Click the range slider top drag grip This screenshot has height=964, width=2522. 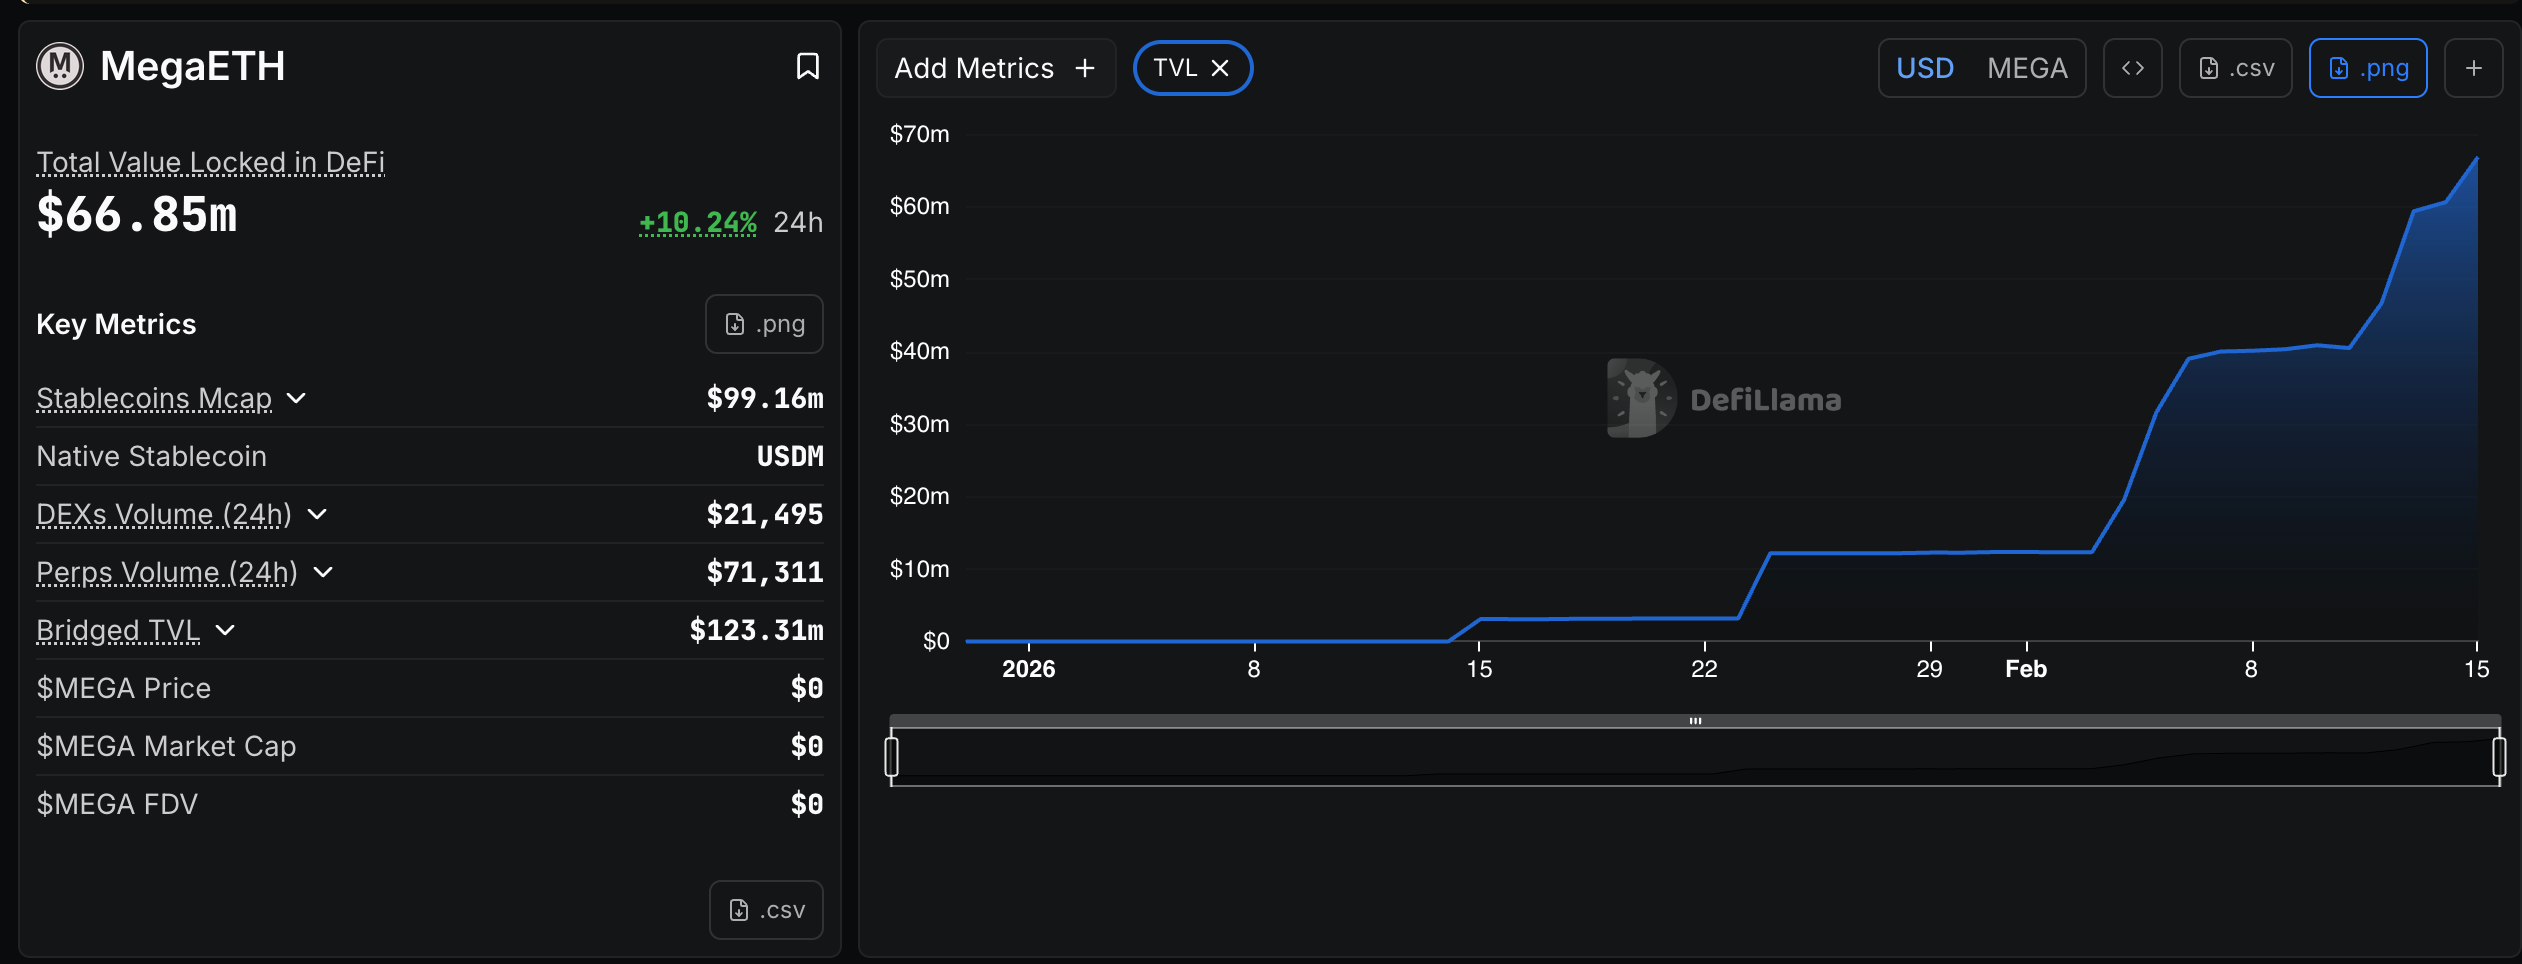coord(1695,721)
